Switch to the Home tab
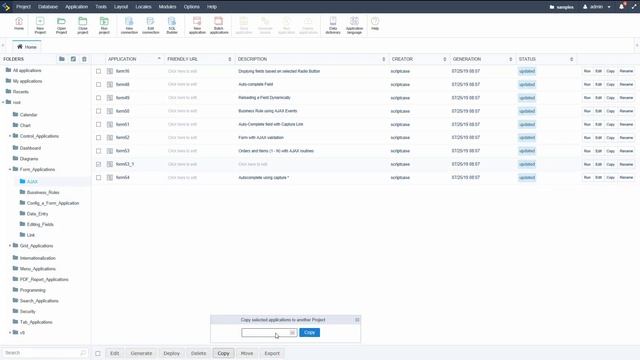The height and width of the screenshot is (360, 640). (x=27, y=47)
